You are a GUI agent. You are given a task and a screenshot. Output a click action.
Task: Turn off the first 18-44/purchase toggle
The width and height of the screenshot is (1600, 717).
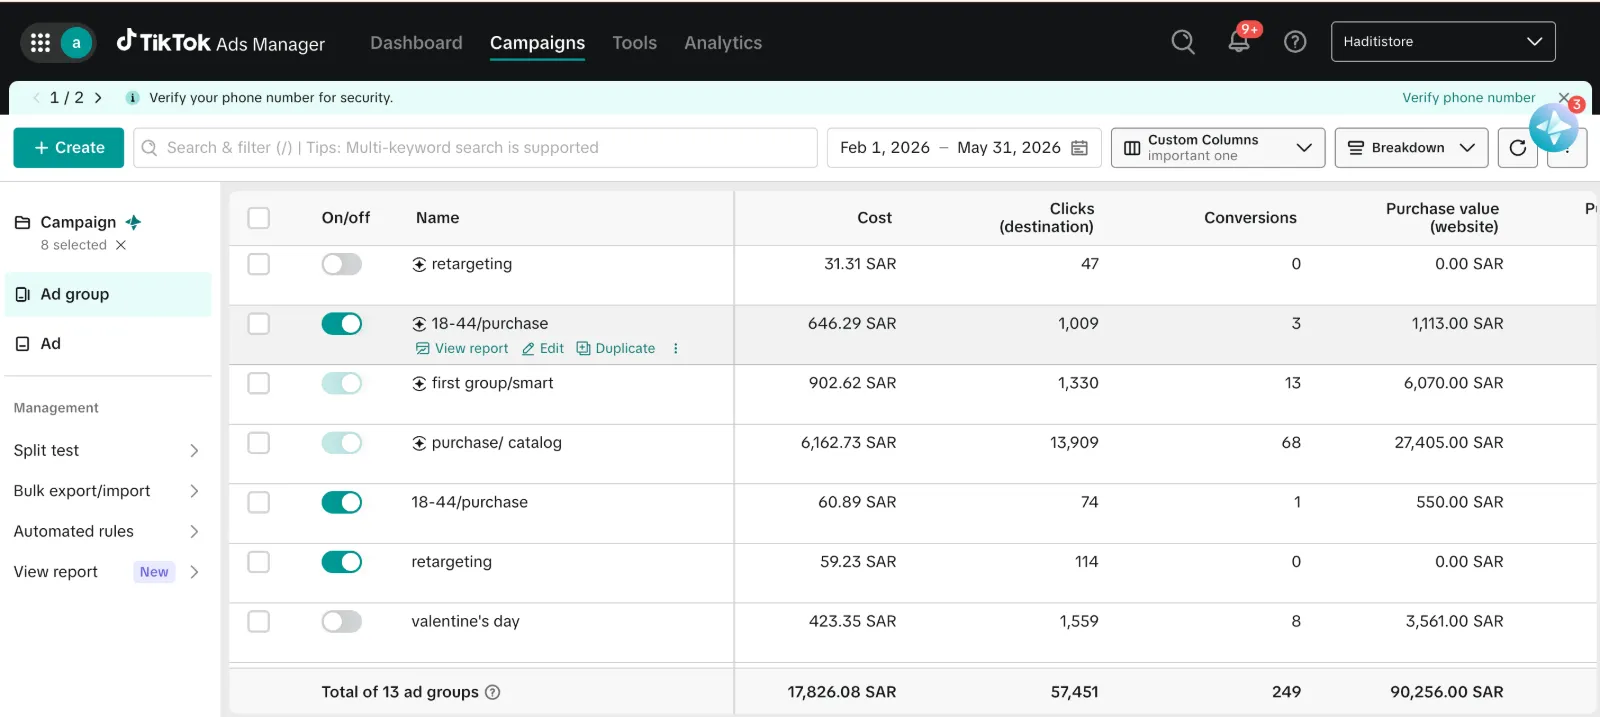coord(341,324)
